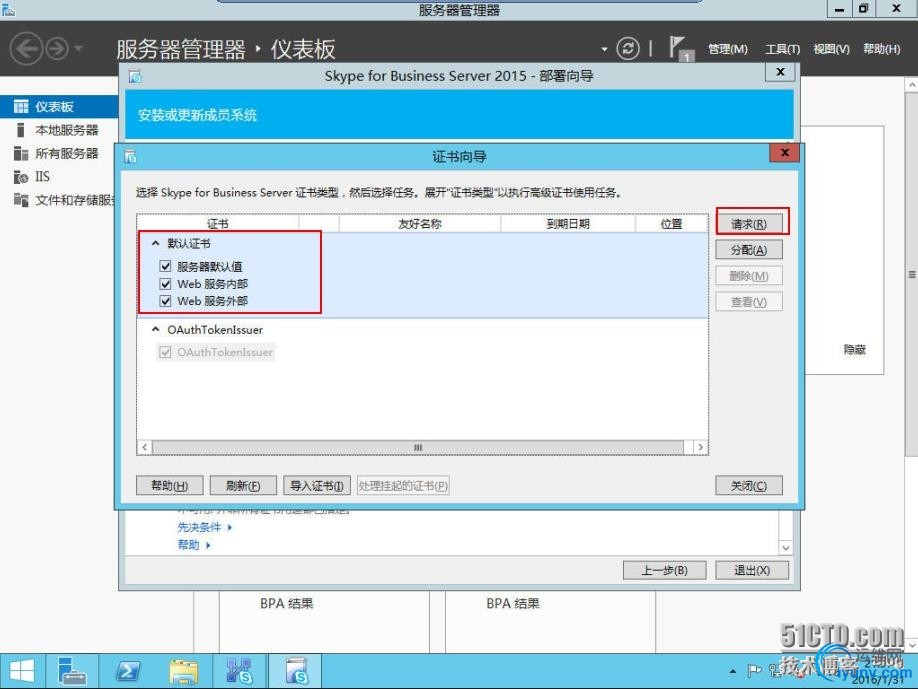Toggle the 服务器默认值 checkbox
This screenshot has height=689, width=918.
pyautogui.click(x=166, y=267)
